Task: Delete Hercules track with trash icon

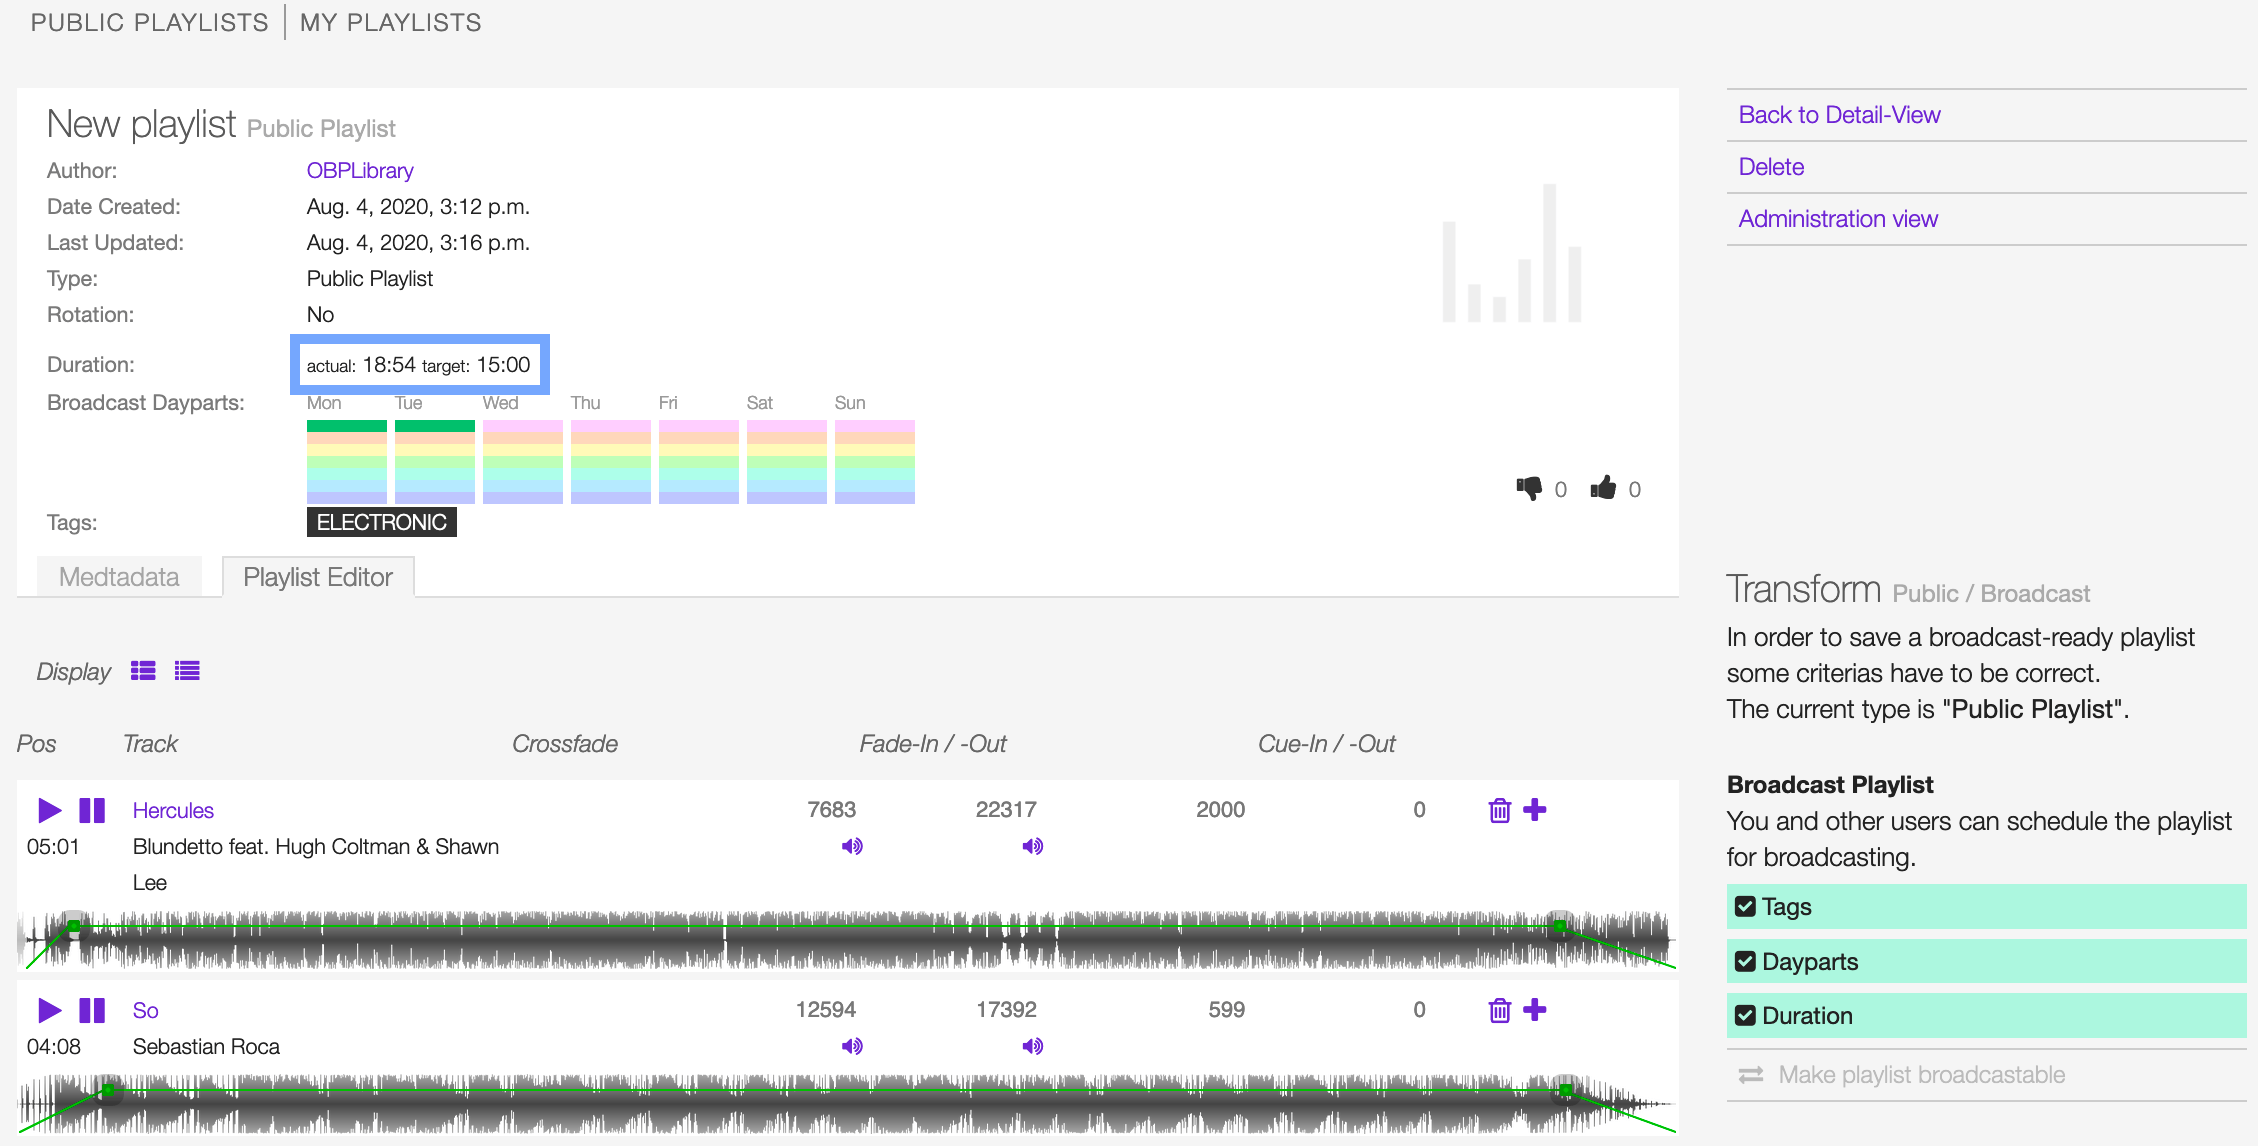Action: (x=1499, y=810)
